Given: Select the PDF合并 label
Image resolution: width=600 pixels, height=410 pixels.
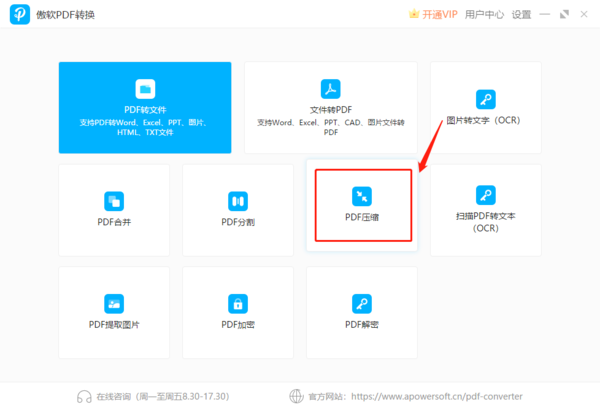Looking at the screenshot, I should 114,222.
